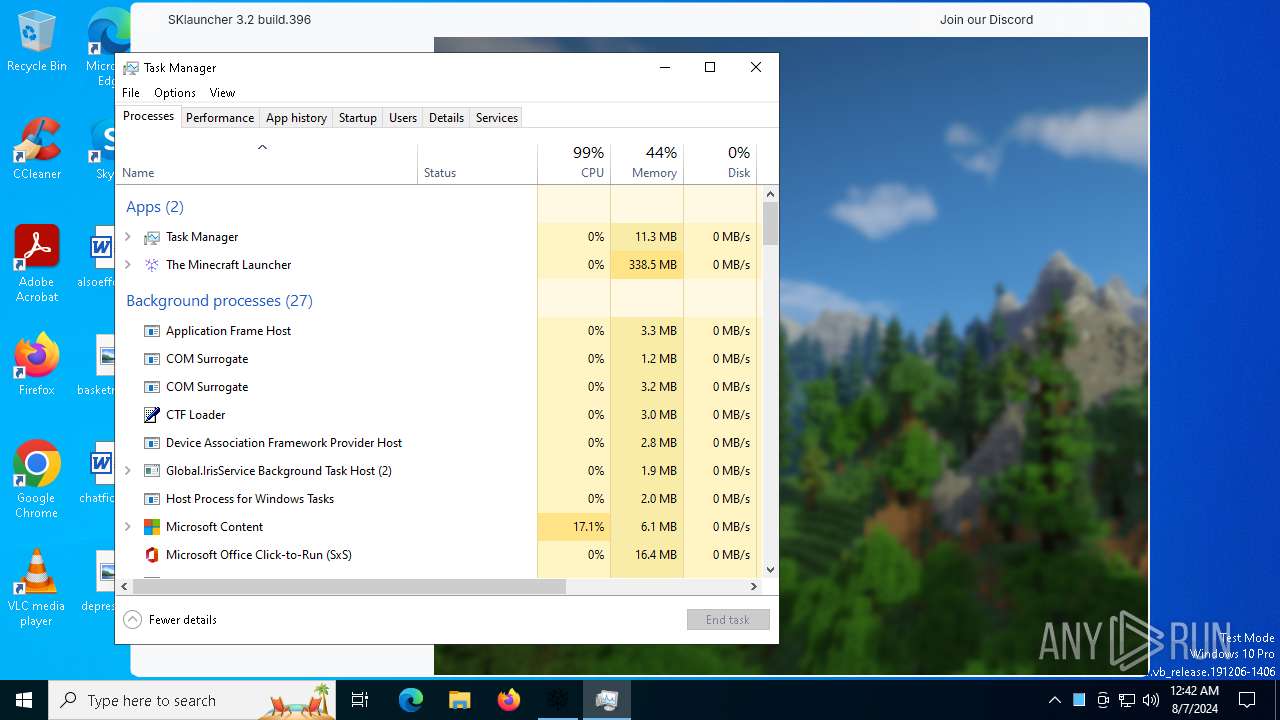Click Join our Discord in SKlauncher
1280x720 pixels.
(x=986, y=20)
